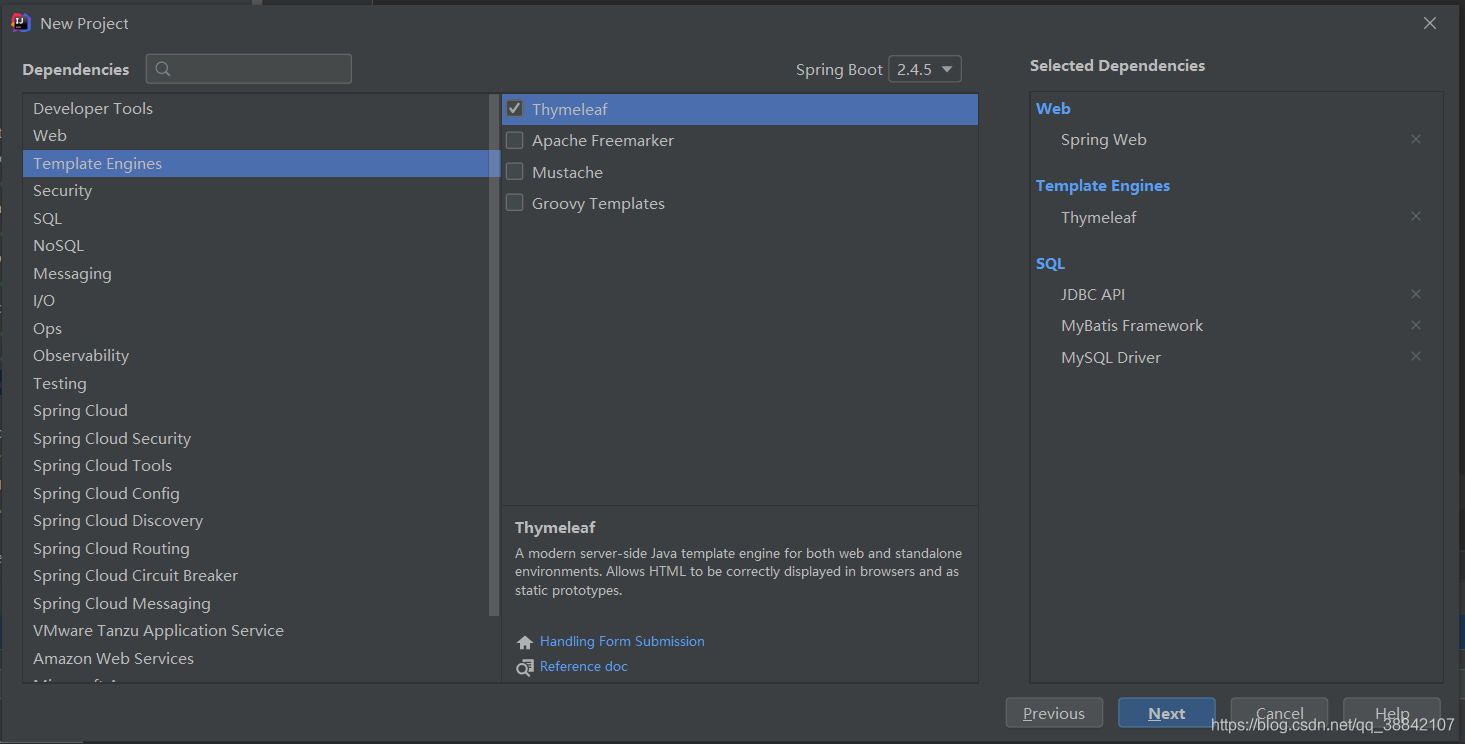Choose Spring Cloud Routing category
The height and width of the screenshot is (744, 1465).
pos(255,548)
